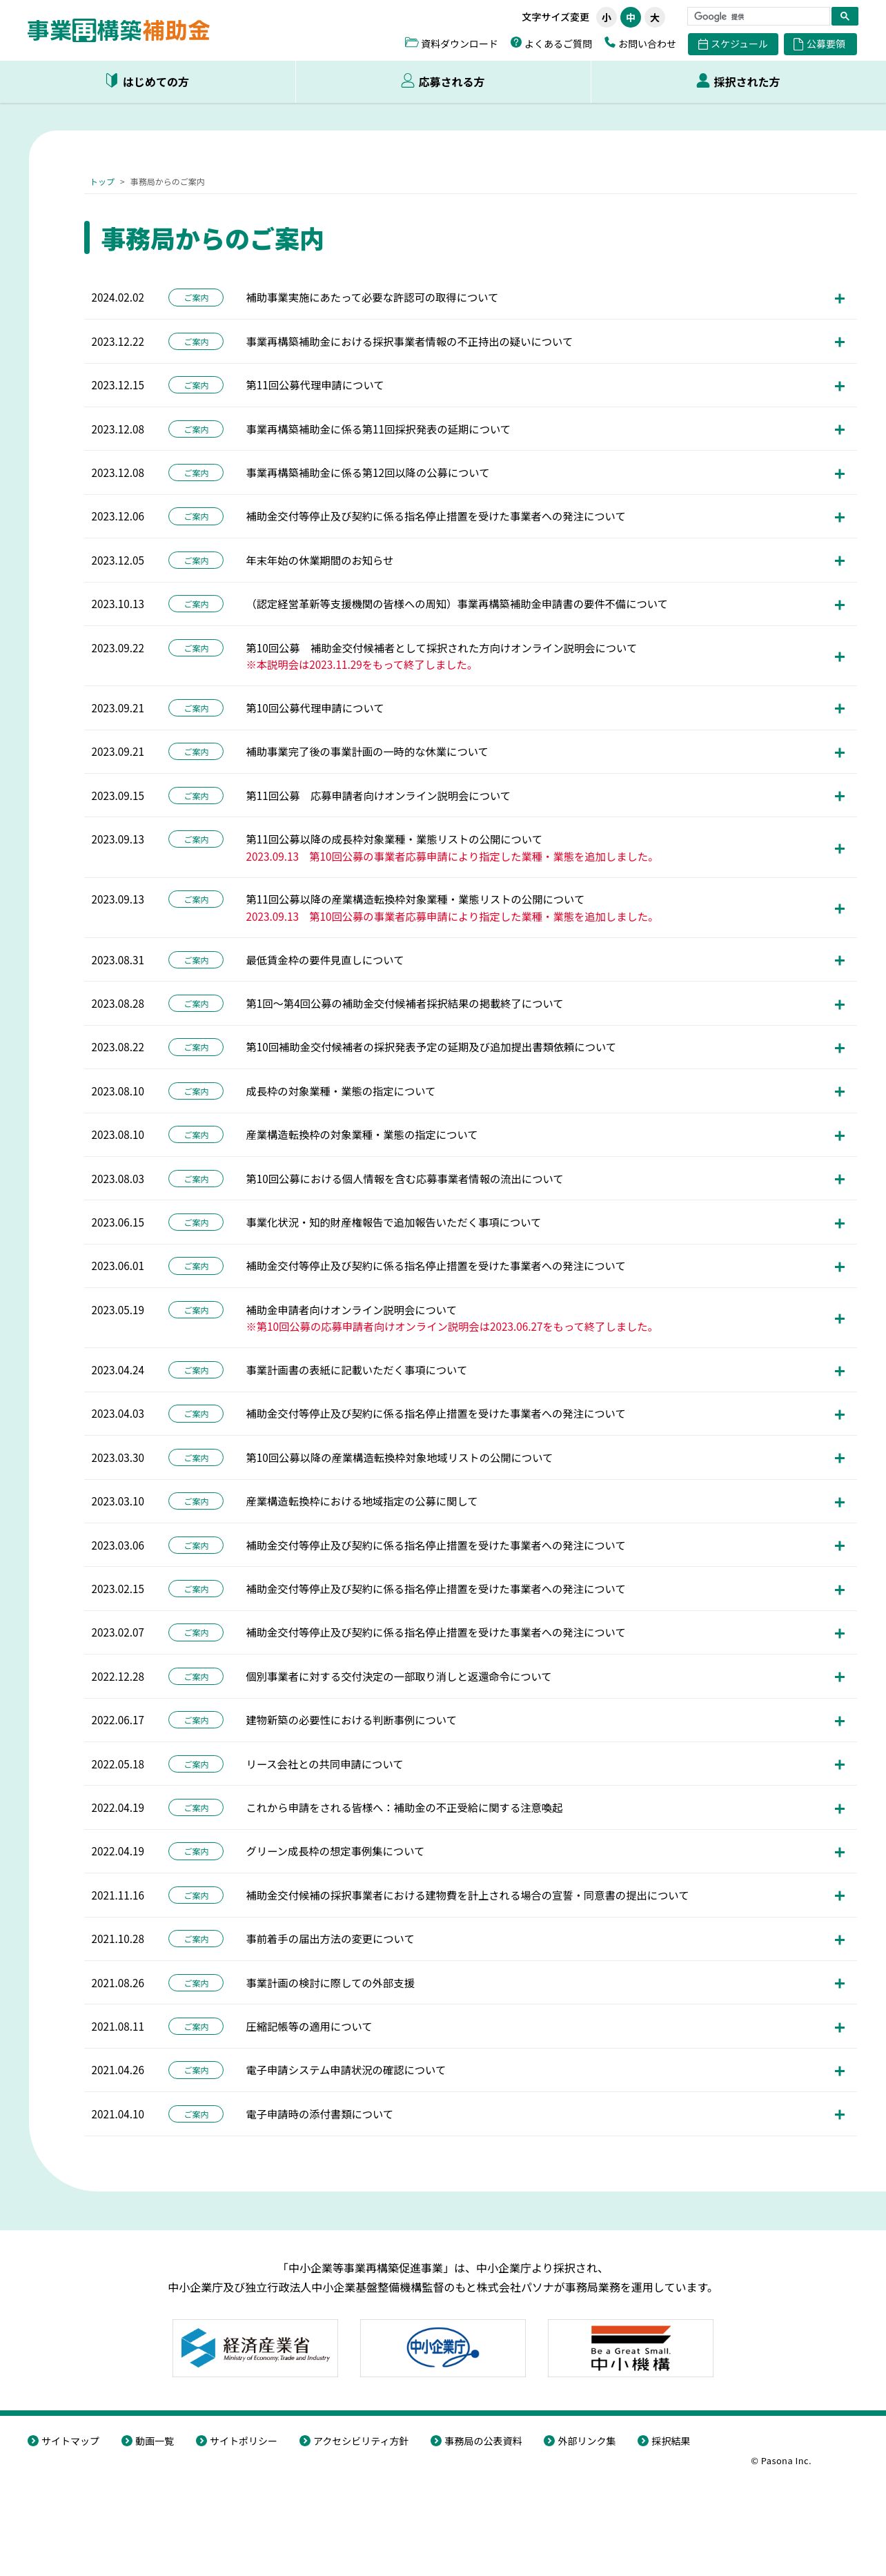Open 電子申請システム申請状況の確認 title
The image size is (886, 2576).
click(x=346, y=2070)
